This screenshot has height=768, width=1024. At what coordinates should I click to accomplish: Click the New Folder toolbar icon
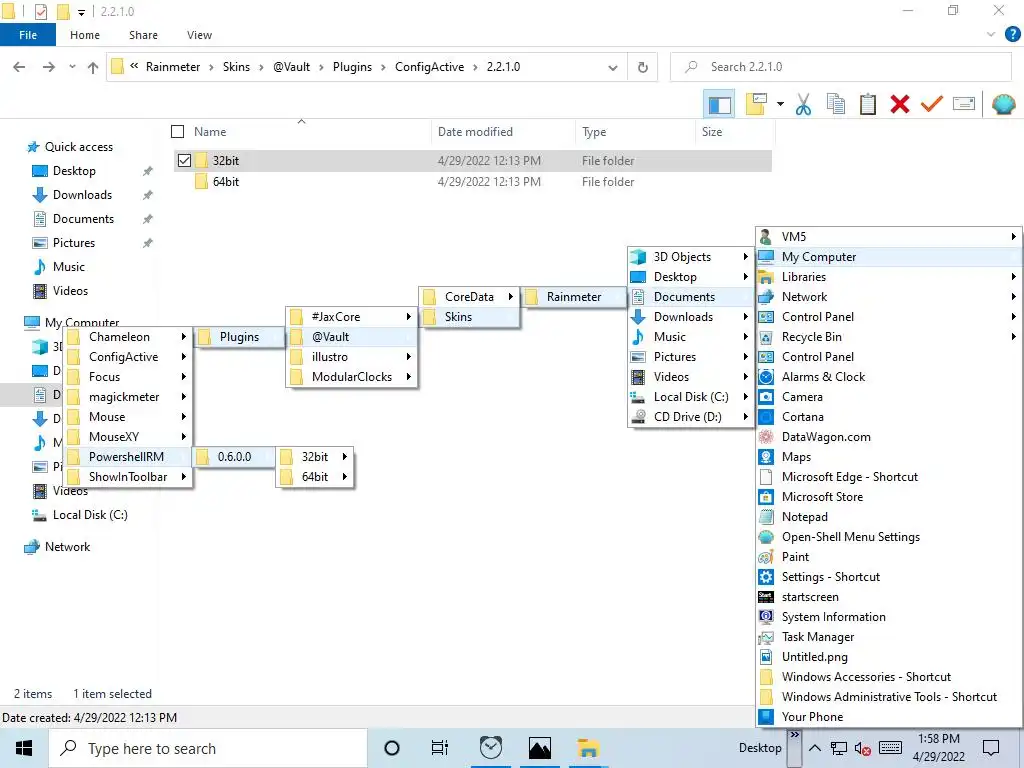pos(756,104)
